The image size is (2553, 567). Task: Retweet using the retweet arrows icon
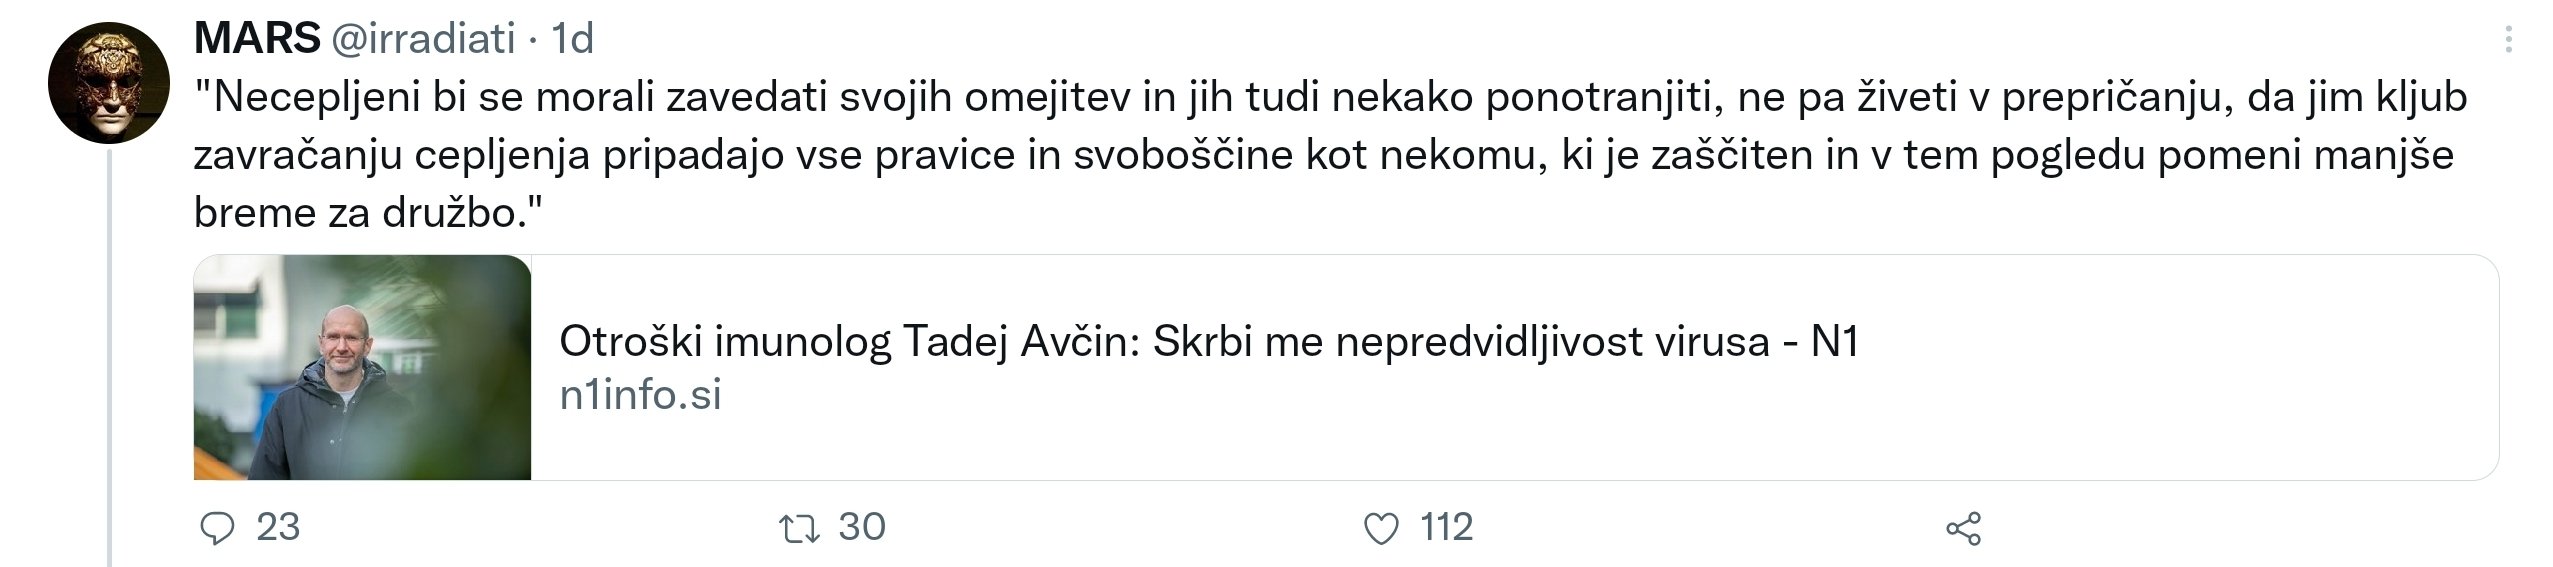[798, 528]
